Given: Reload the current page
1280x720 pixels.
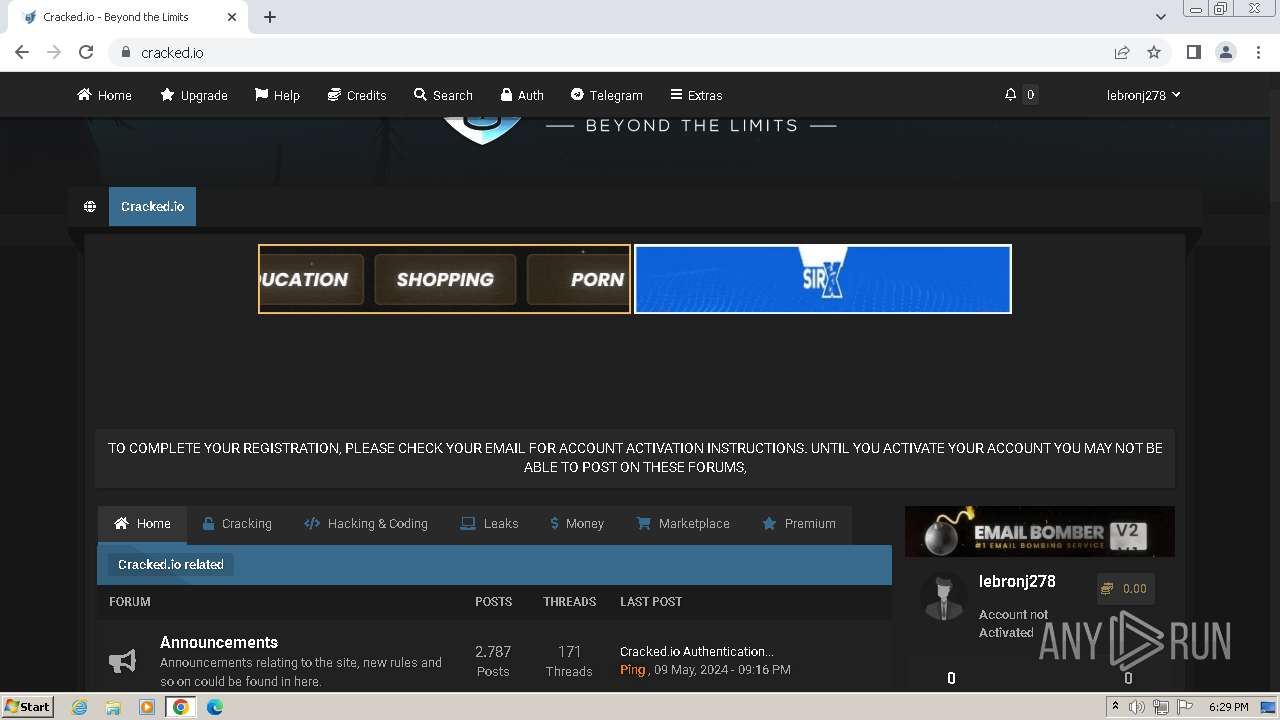Looking at the screenshot, I should (x=86, y=52).
